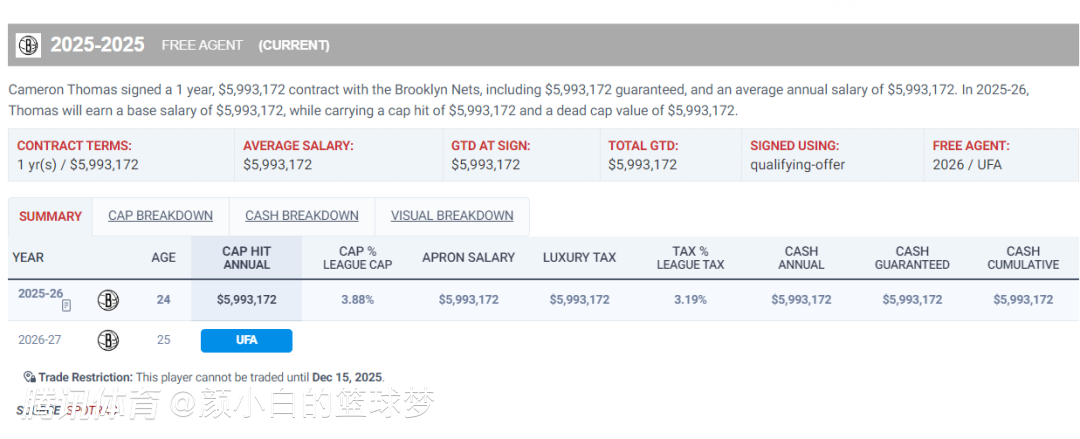Open the Cash Breakdown tab
The height and width of the screenshot is (439, 1080).
(x=301, y=216)
